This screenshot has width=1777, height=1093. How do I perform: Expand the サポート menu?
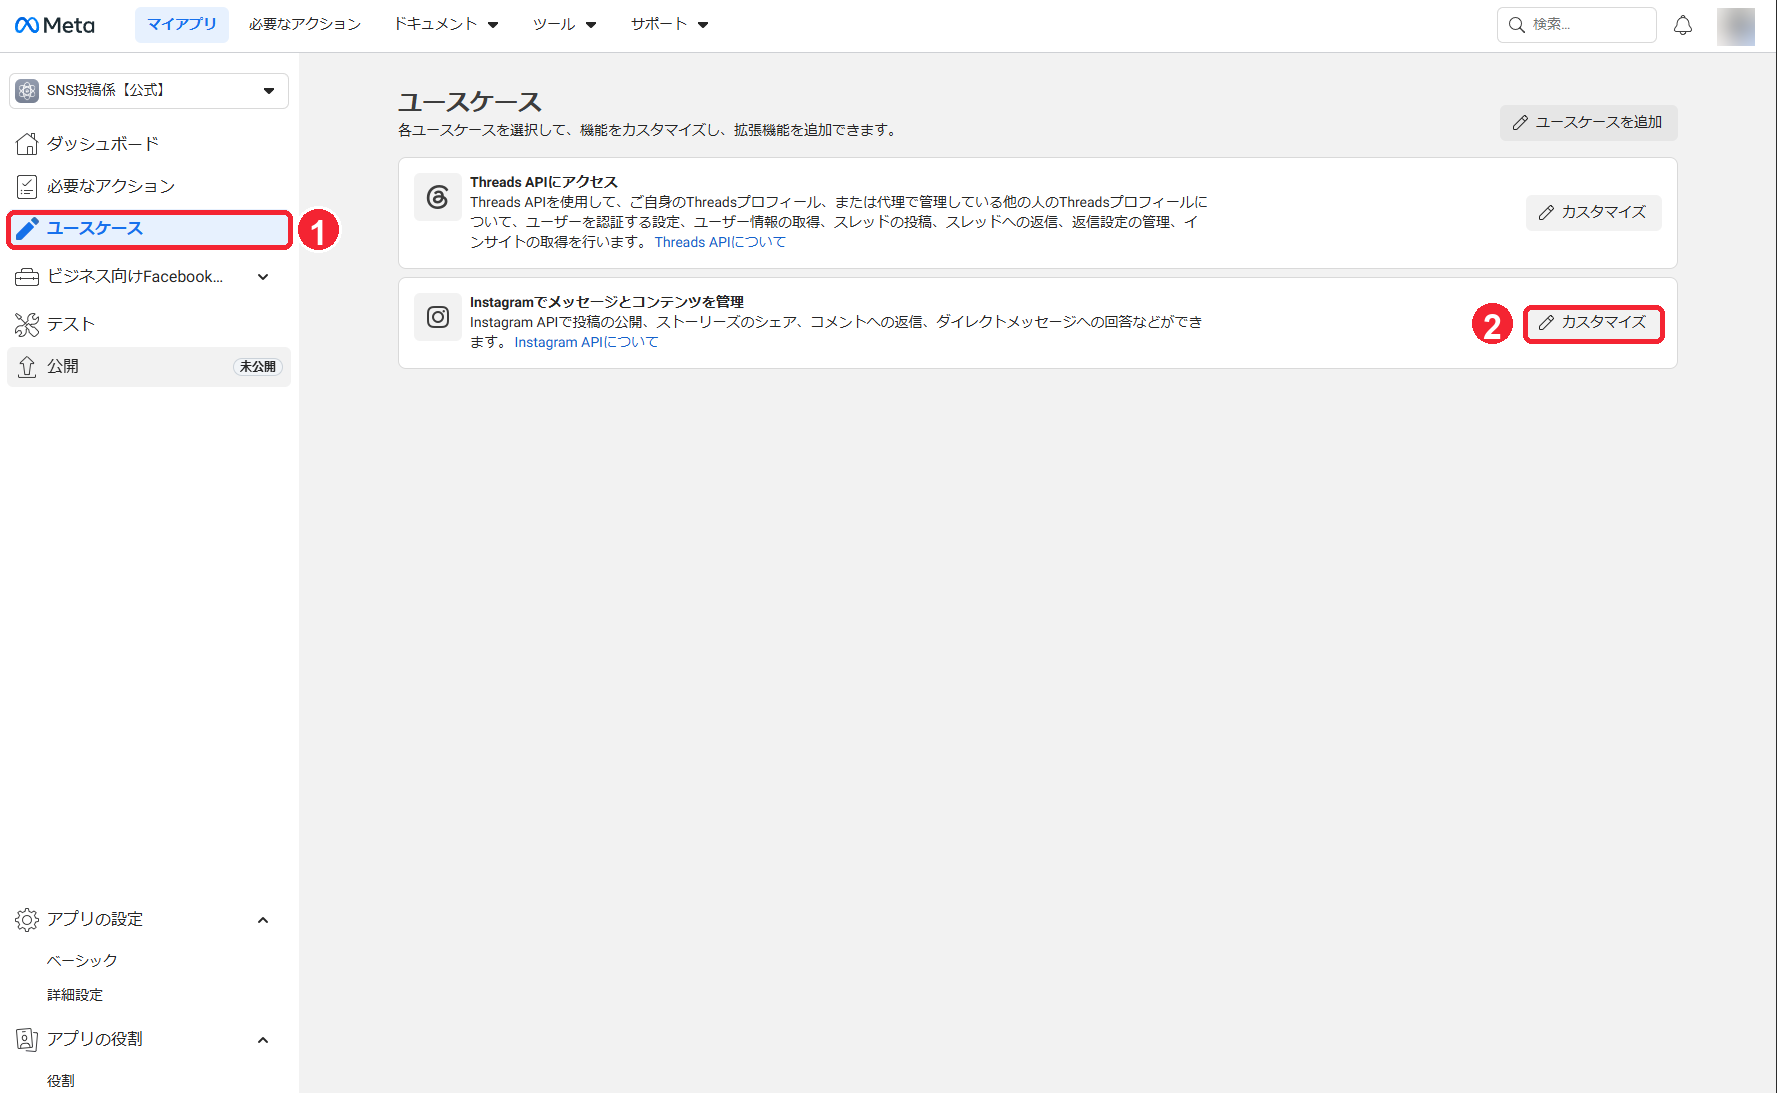pos(669,24)
